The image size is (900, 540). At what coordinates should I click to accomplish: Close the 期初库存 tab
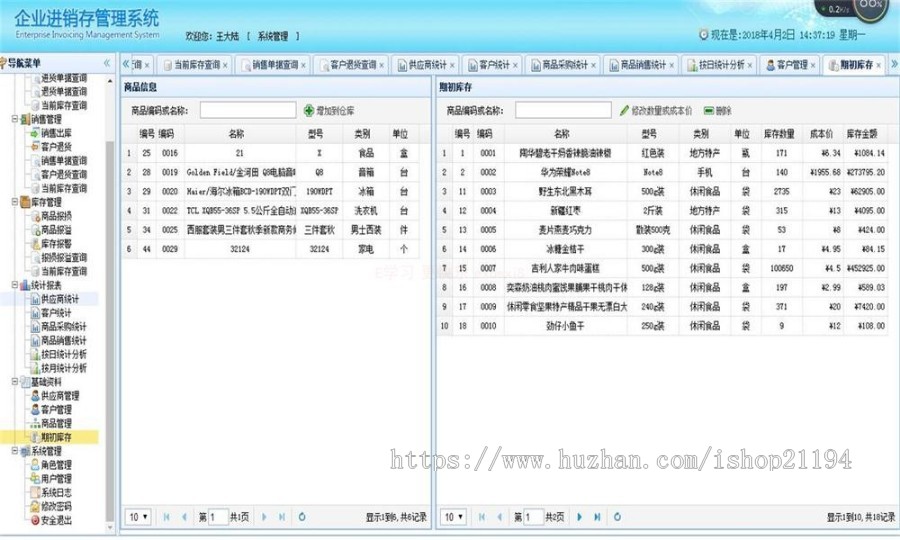pyautogui.click(x=878, y=65)
